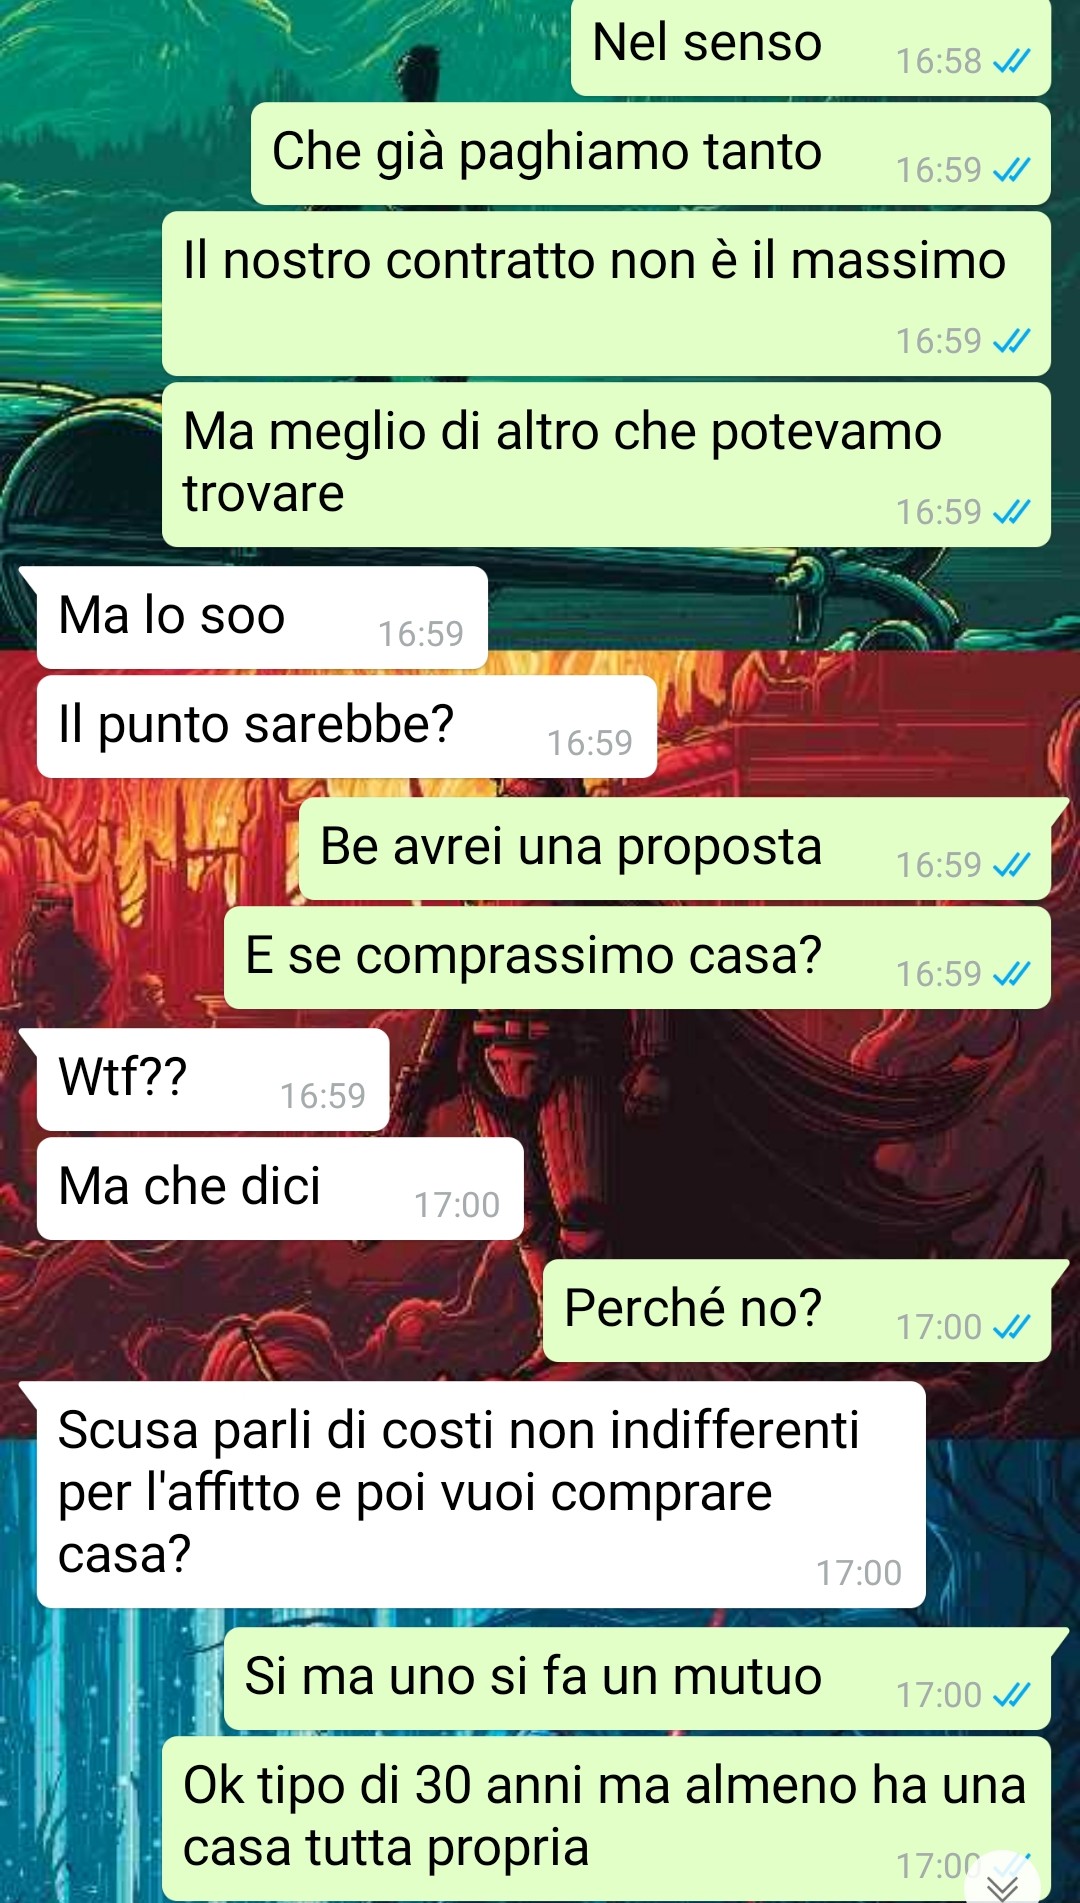The width and height of the screenshot is (1080, 1903).
Task: Tap blue ticks on 'Che già paghiamo tanto'
Action: pos(1011,171)
